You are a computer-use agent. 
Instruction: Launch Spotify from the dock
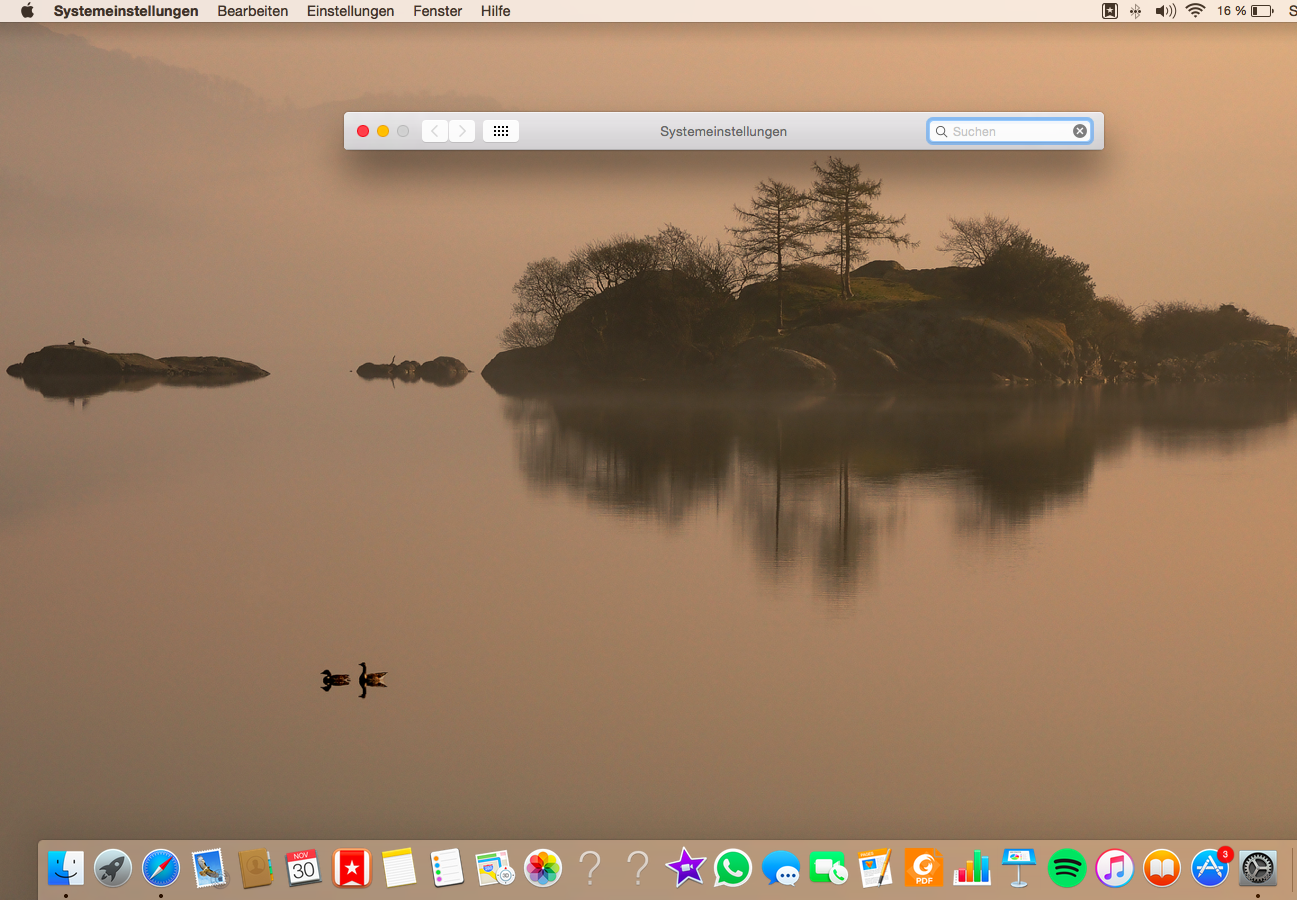tap(1066, 867)
